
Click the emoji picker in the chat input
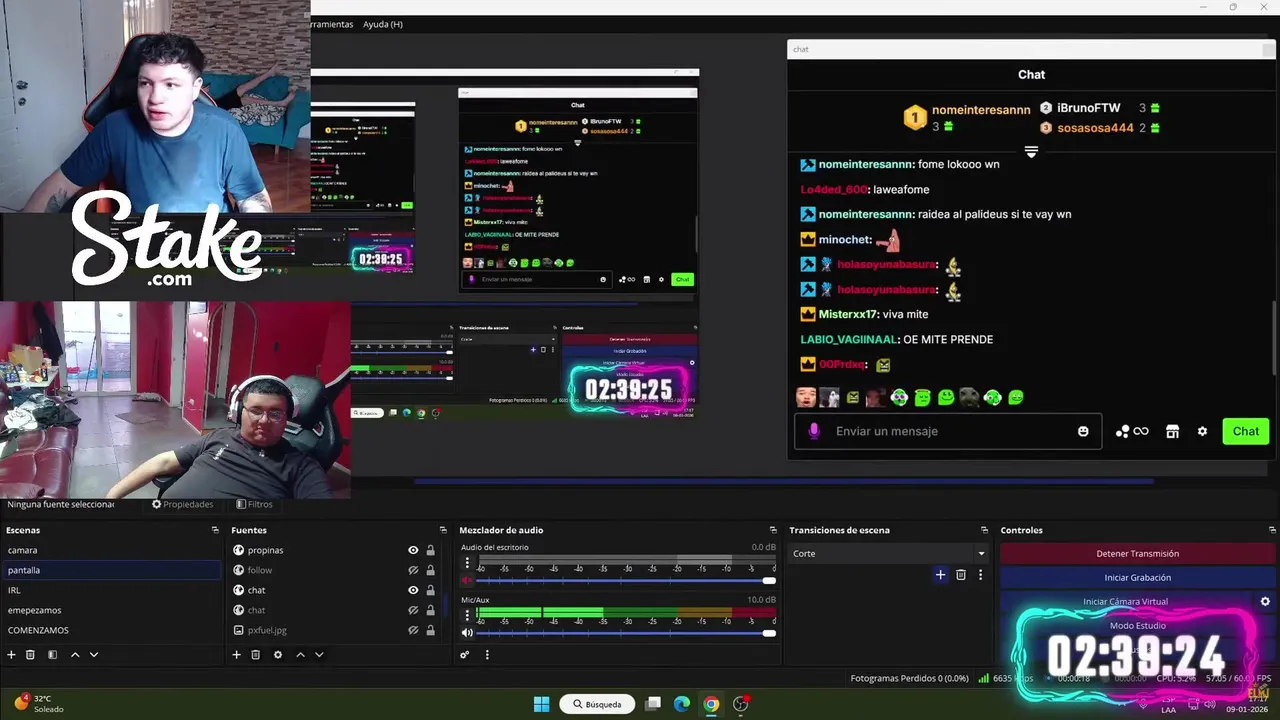pos(1083,431)
